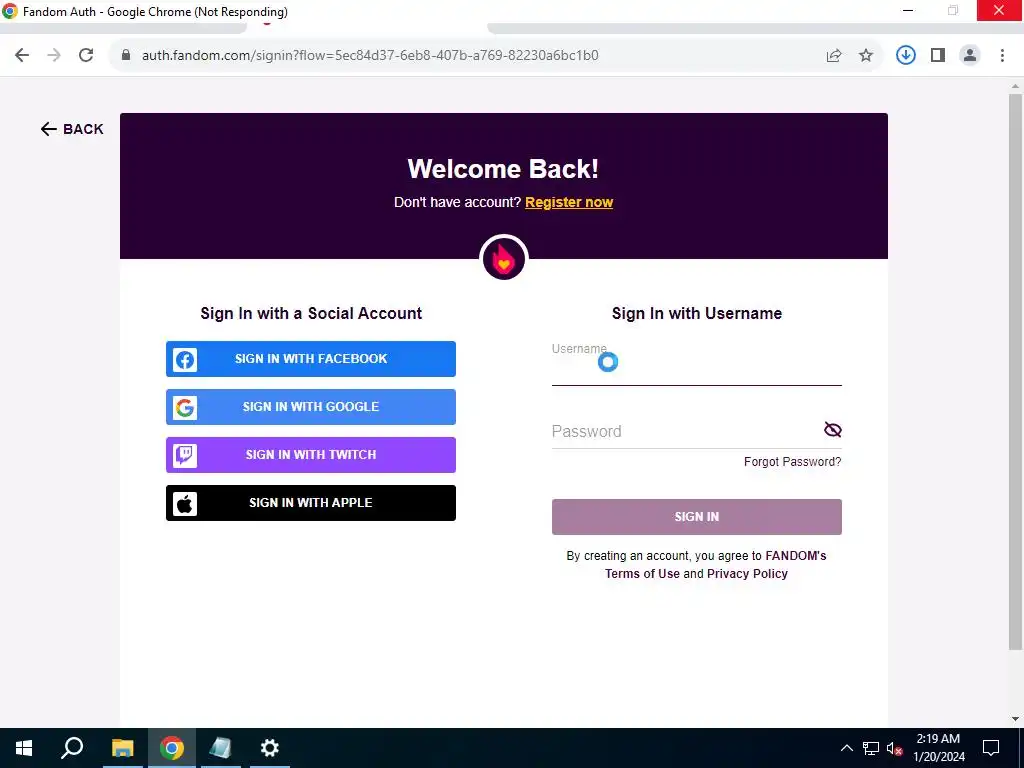
Task: Click the scrollbar up arrow
Action: (1015, 86)
